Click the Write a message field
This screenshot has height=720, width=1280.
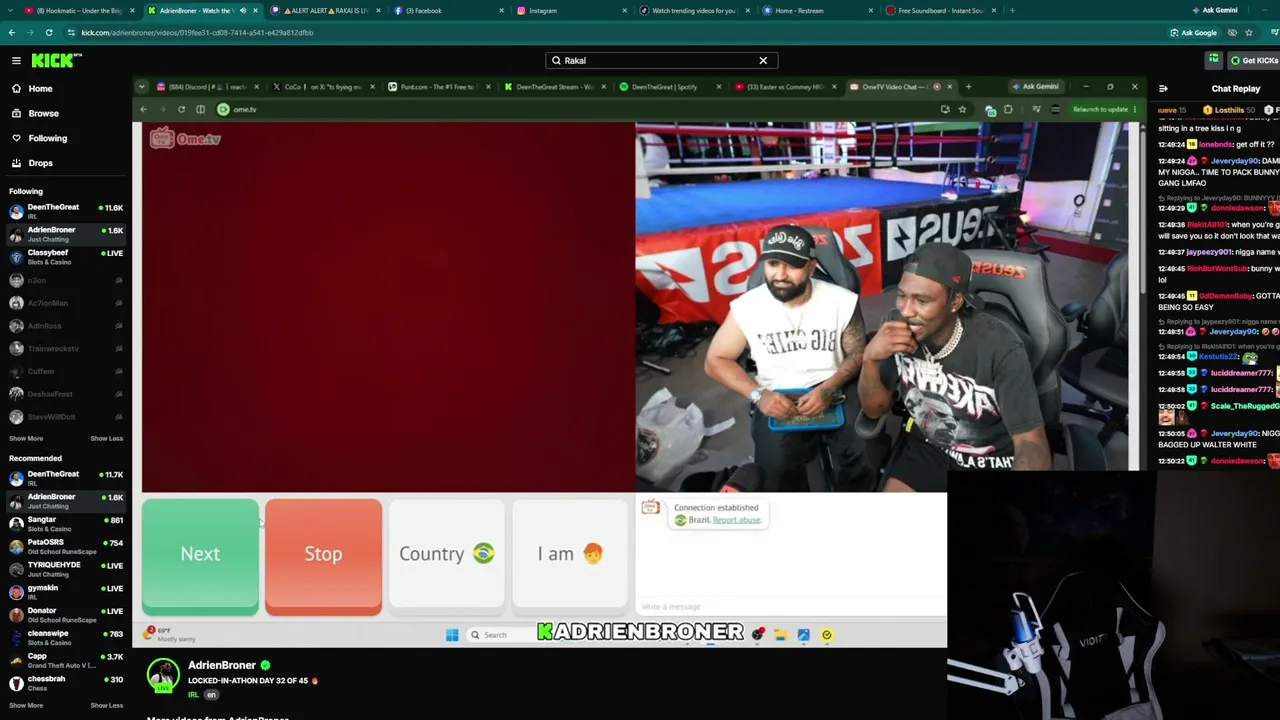(790, 607)
